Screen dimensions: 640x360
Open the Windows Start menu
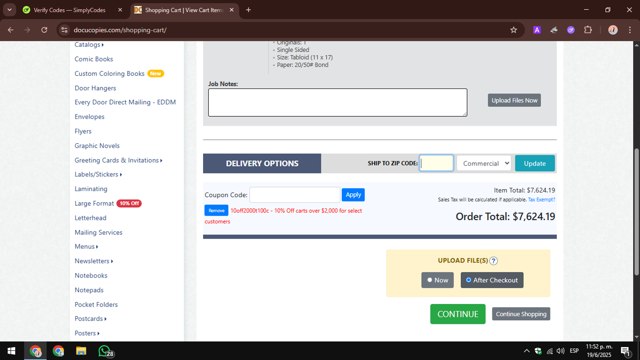[11, 351]
